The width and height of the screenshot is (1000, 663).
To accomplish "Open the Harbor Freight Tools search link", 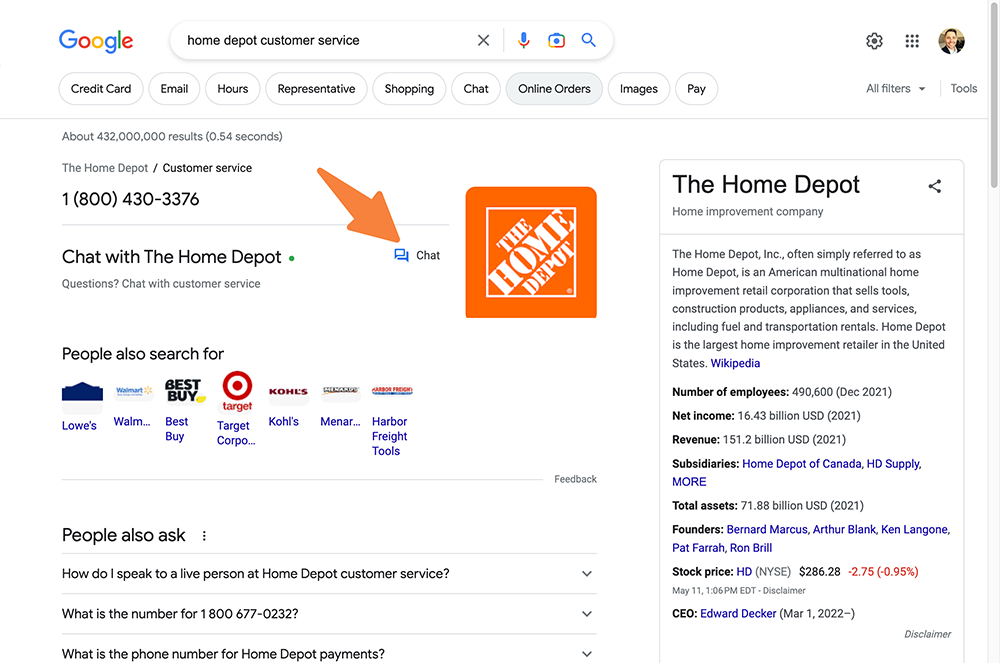I will (x=390, y=437).
